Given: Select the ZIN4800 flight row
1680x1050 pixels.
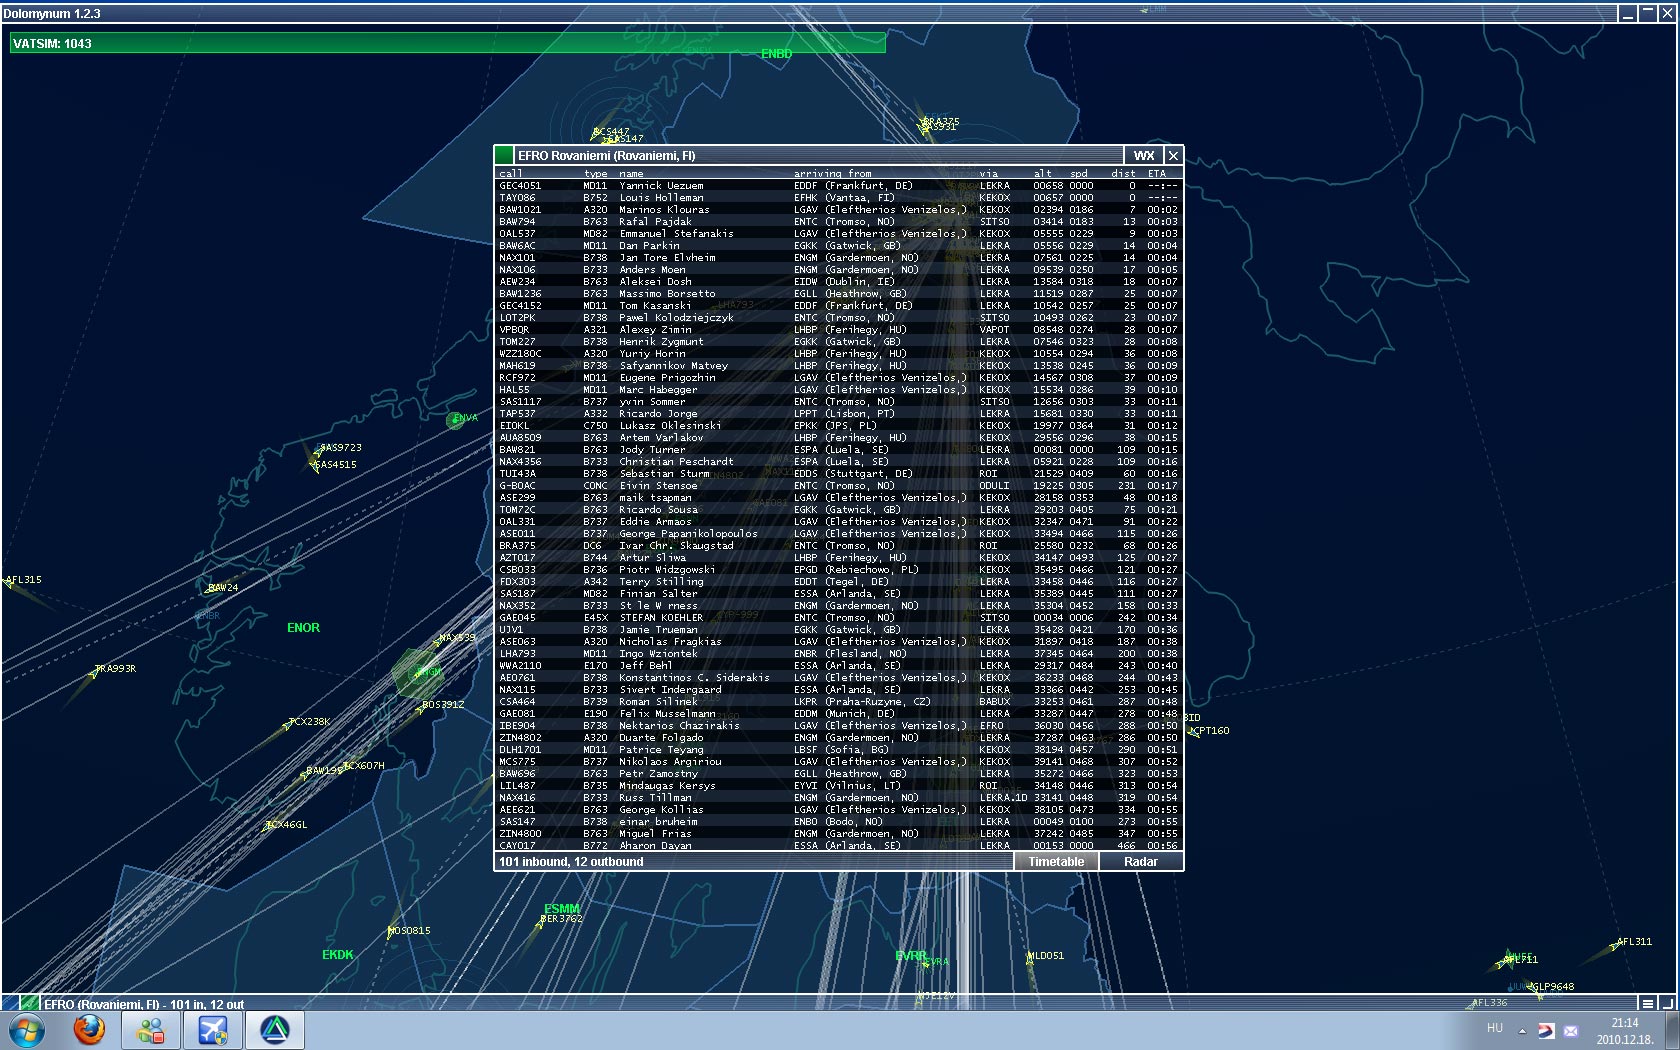Looking at the screenshot, I should coord(839,834).
